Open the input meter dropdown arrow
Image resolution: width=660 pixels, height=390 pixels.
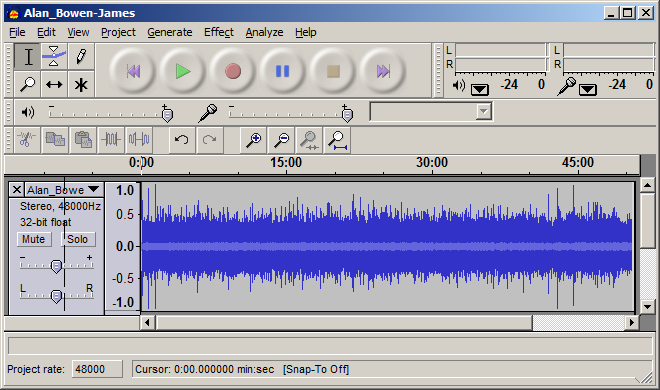588,89
